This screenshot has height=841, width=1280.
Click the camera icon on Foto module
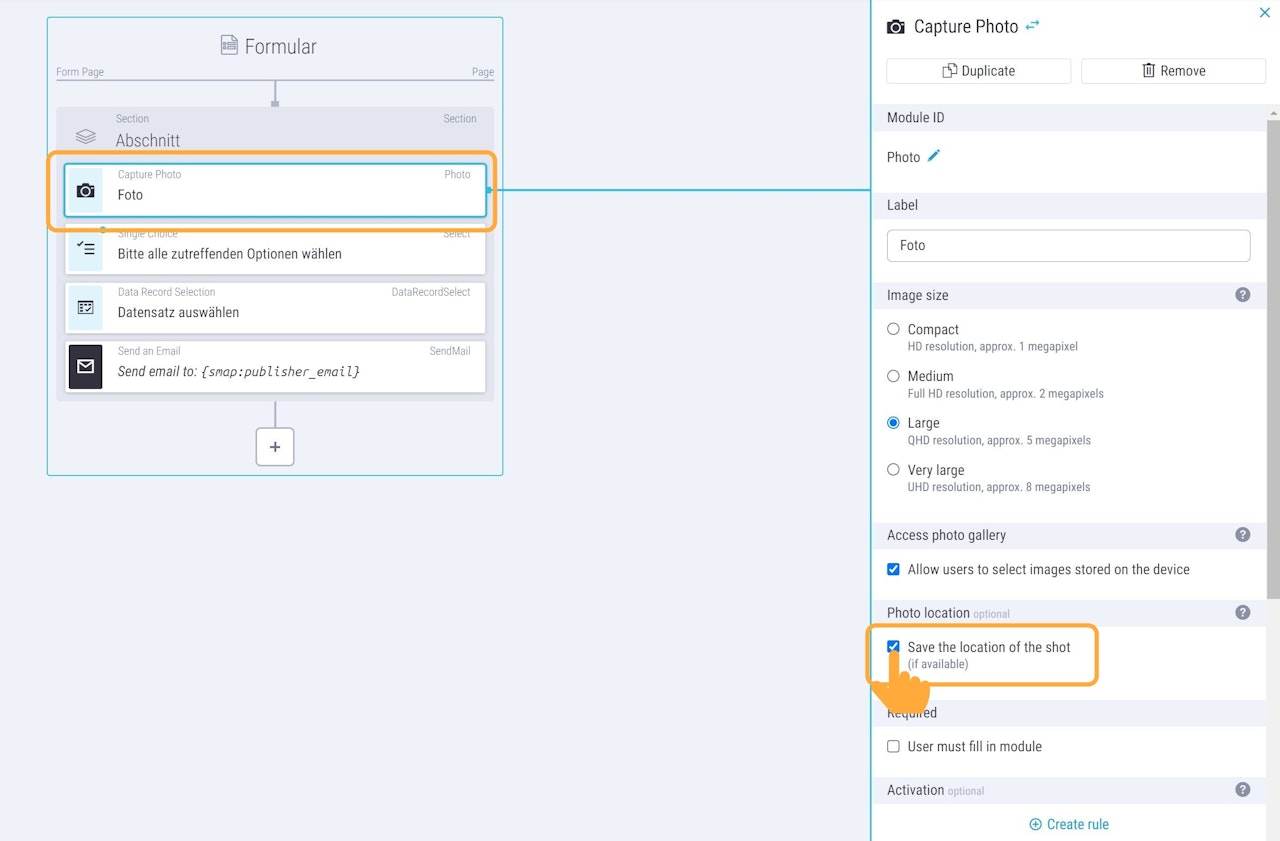[x=86, y=190]
